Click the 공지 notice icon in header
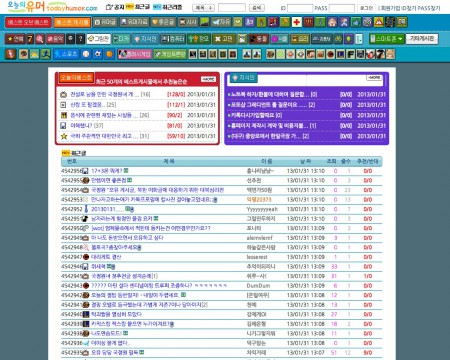The height and width of the screenshot is (360, 450). coord(115,7)
